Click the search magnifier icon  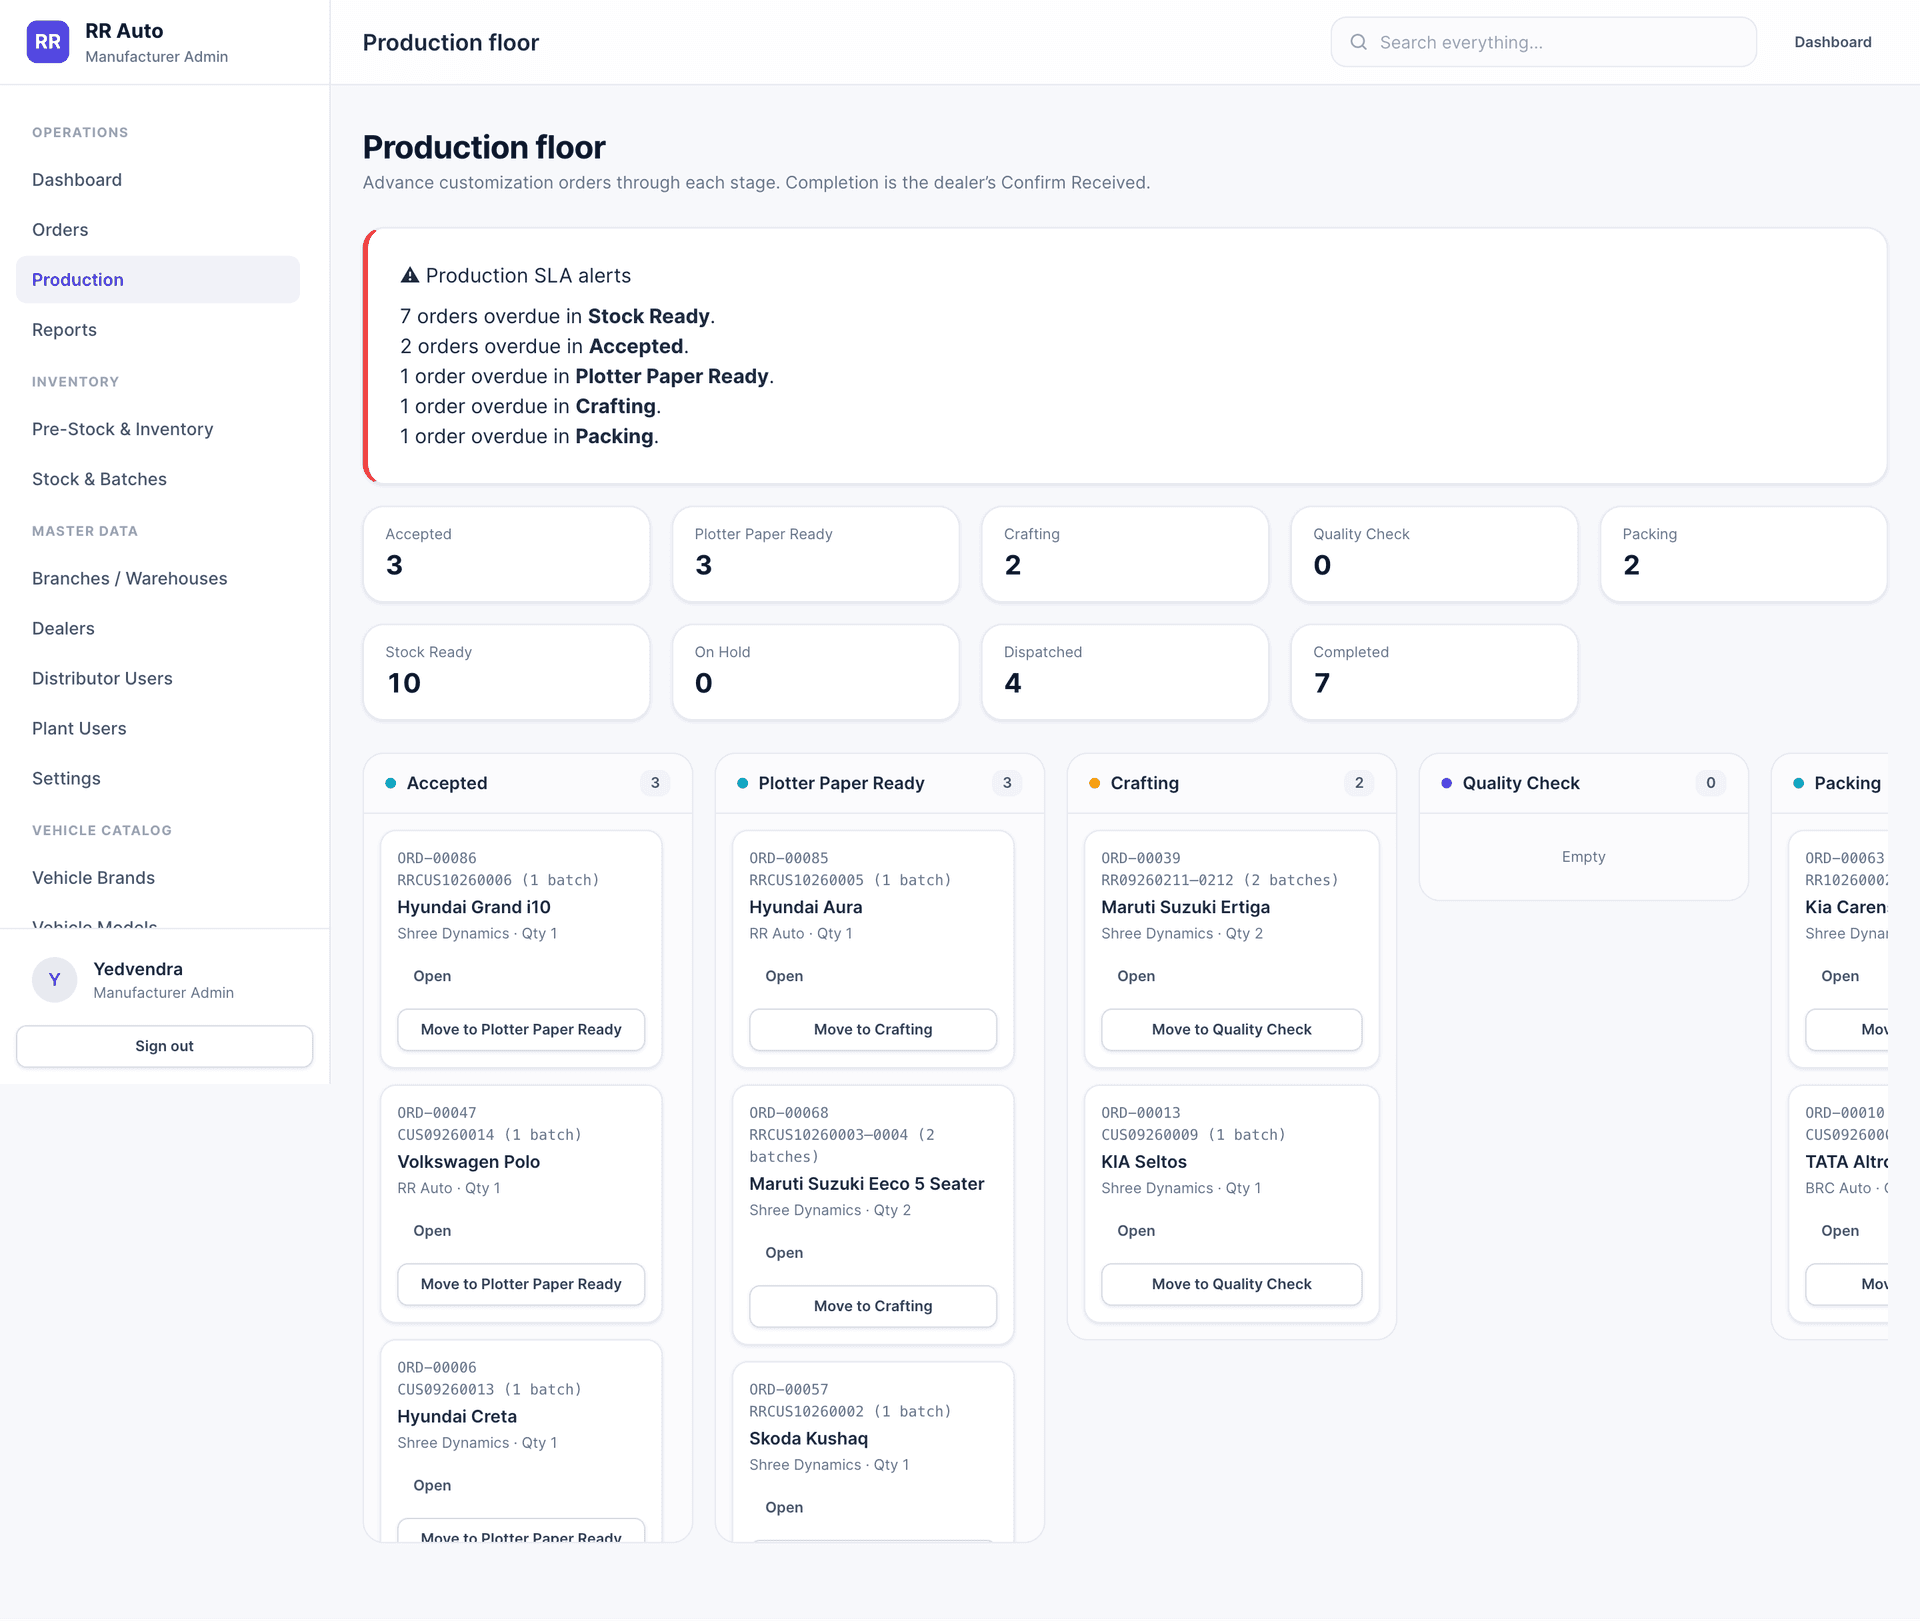coord(1358,42)
